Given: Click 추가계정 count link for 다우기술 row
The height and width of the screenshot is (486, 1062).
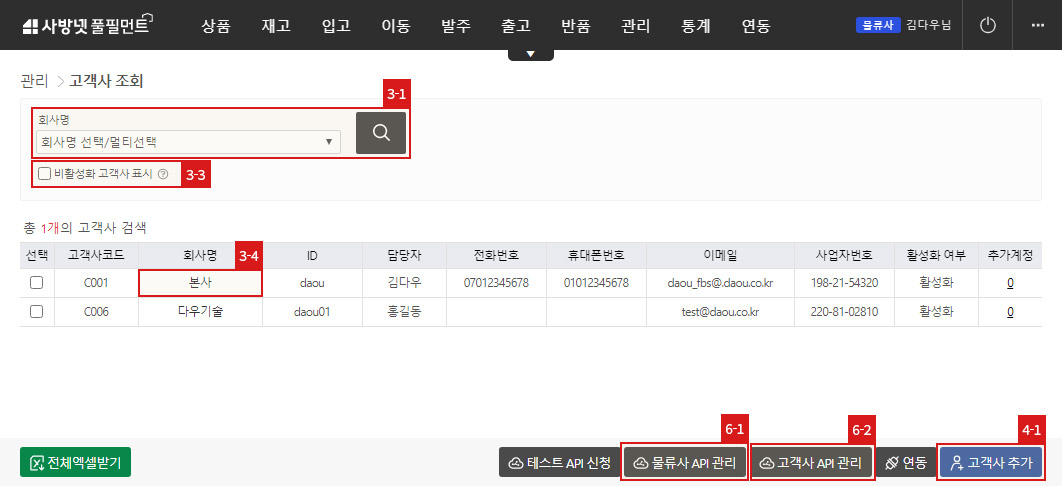Looking at the screenshot, I should point(1010,311).
